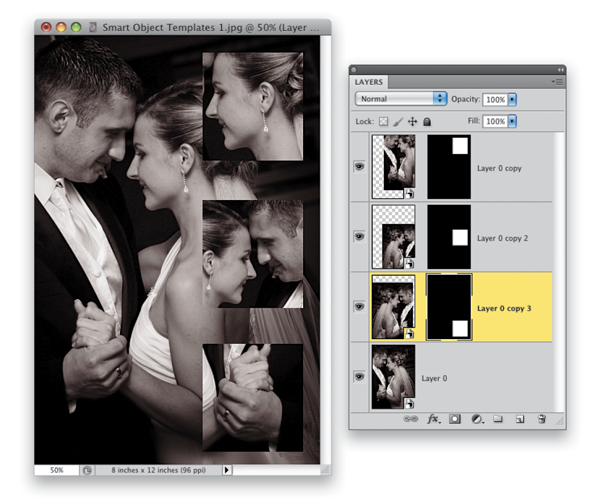
Task: Minimize document window yellow button
Action: pyautogui.click(x=61, y=27)
